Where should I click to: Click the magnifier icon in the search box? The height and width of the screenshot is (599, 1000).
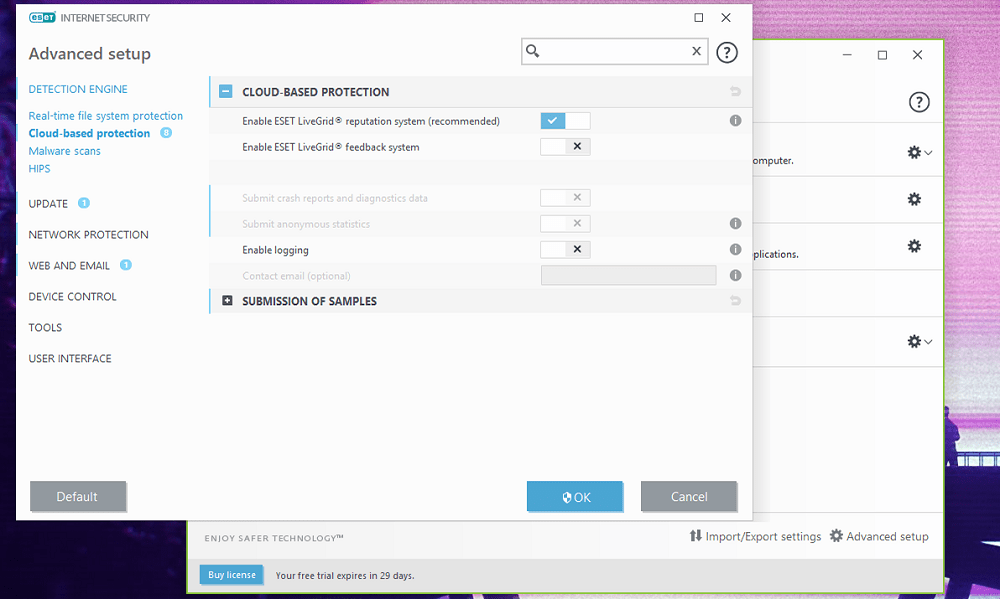tap(533, 51)
